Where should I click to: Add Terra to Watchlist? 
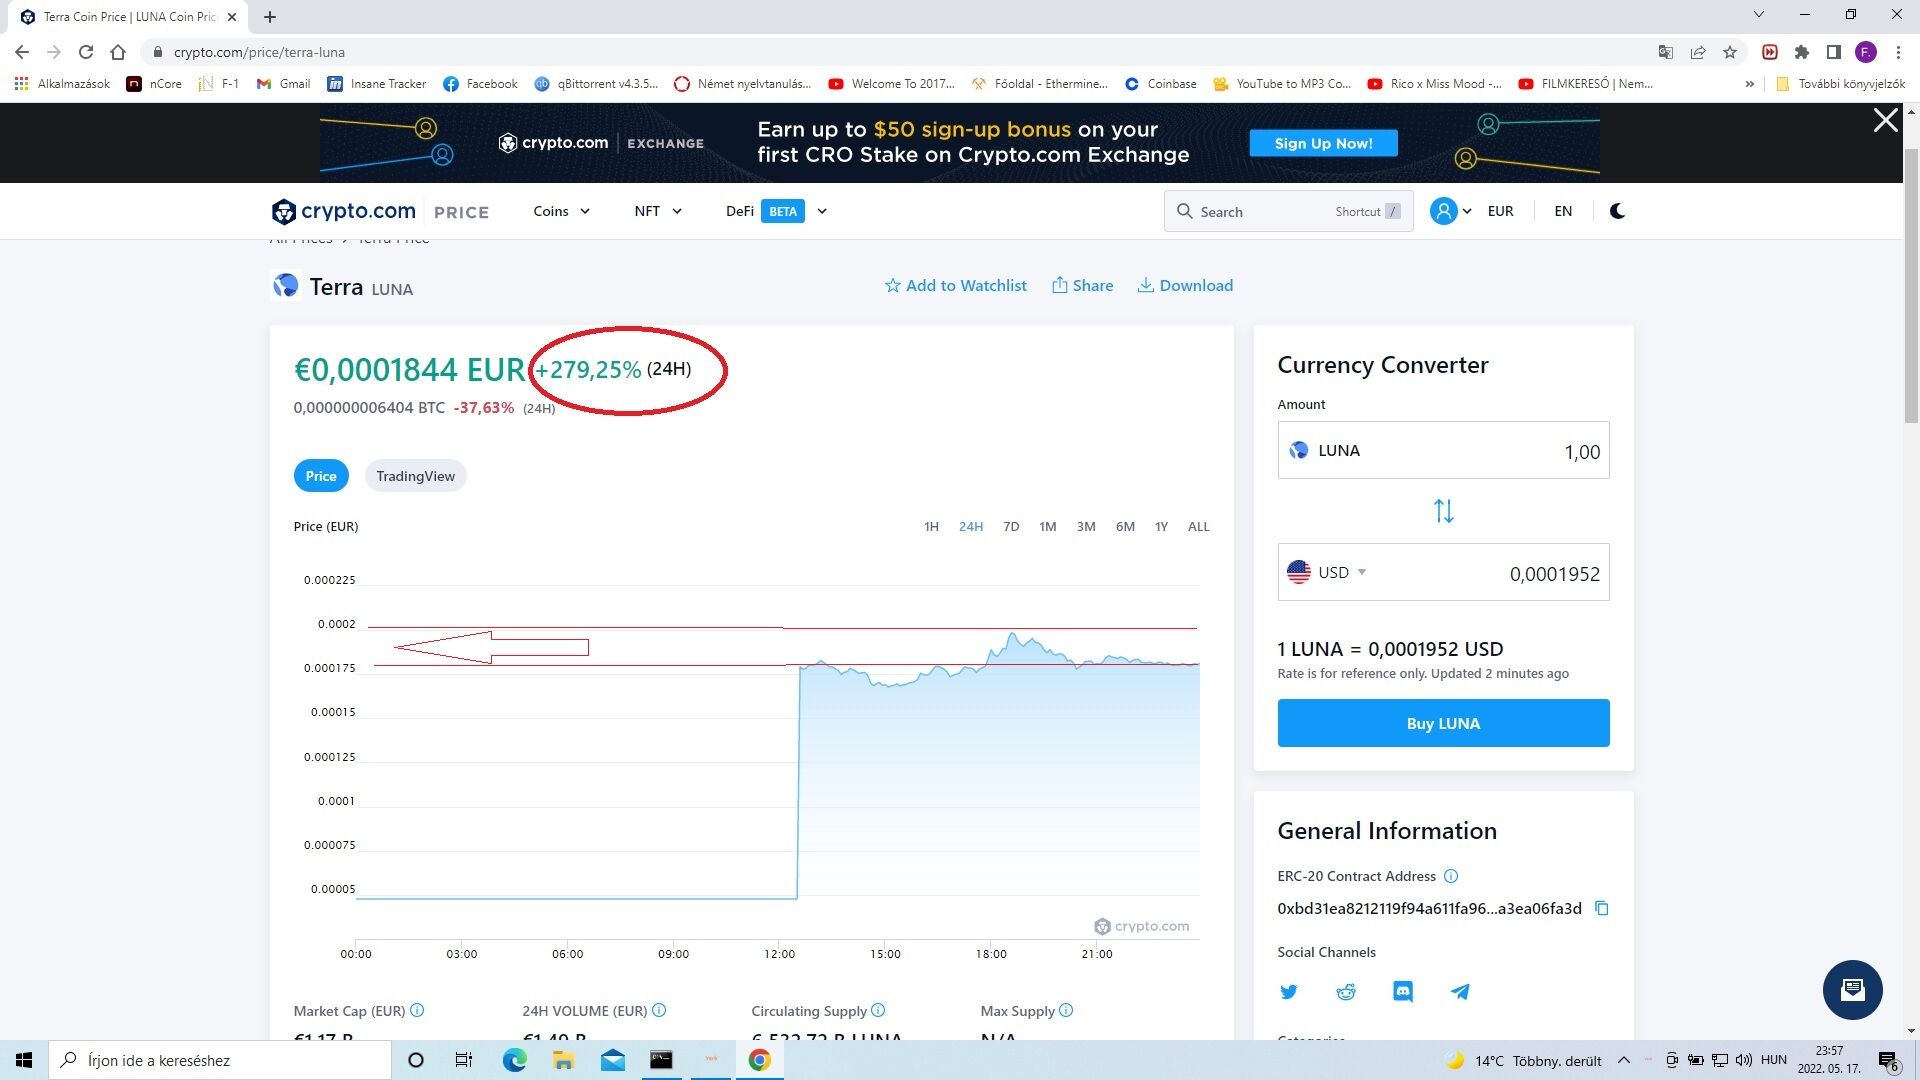pyautogui.click(x=956, y=285)
